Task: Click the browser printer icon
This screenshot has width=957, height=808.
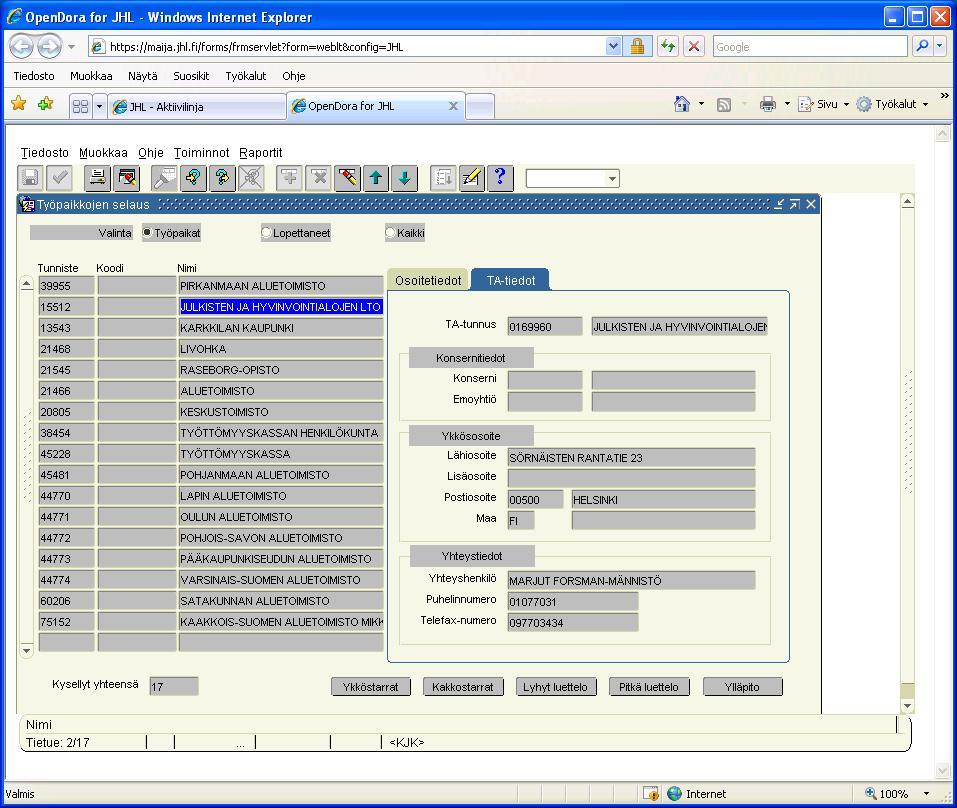Action: (768, 104)
